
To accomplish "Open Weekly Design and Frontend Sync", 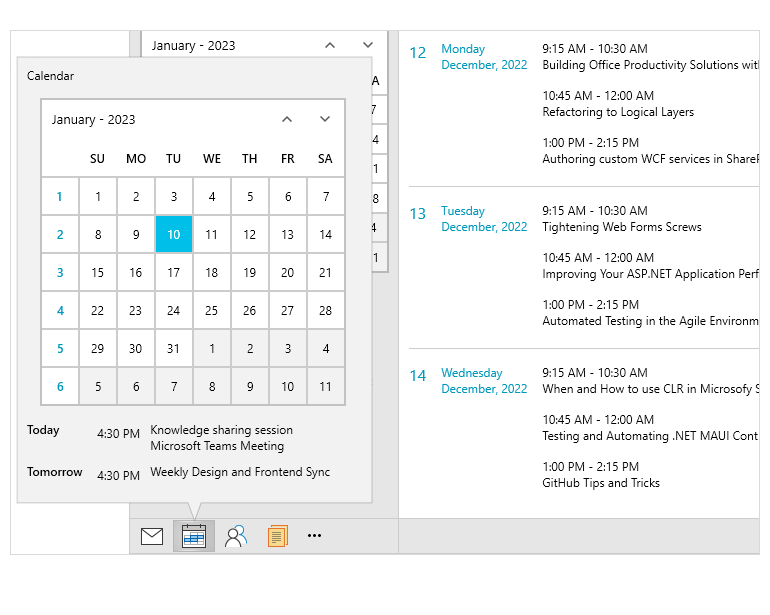I will 240,472.
